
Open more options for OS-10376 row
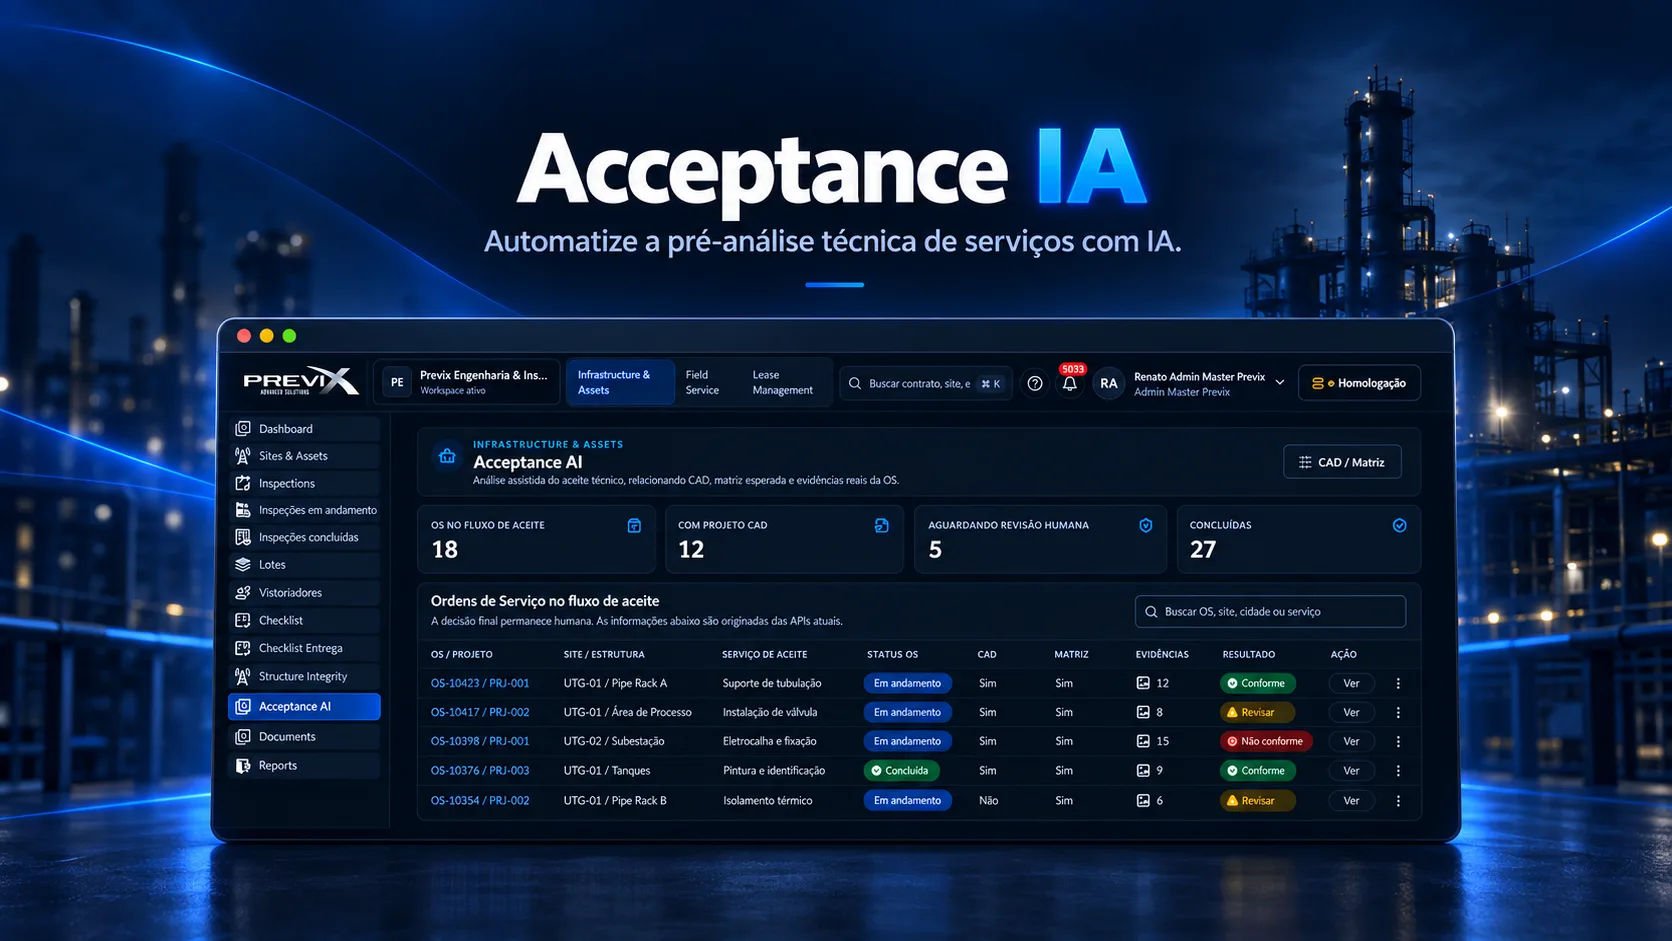pyautogui.click(x=1398, y=771)
